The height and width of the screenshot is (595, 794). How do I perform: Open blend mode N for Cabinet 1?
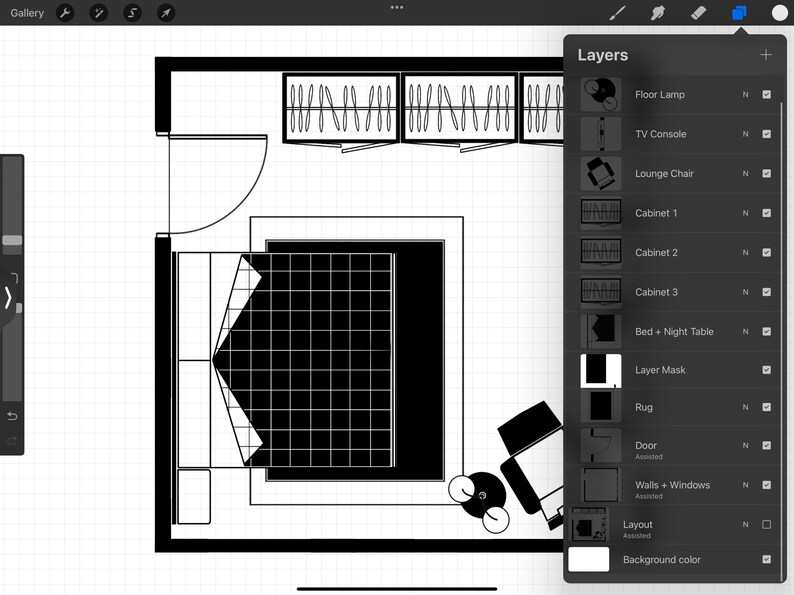click(x=745, y=213)
